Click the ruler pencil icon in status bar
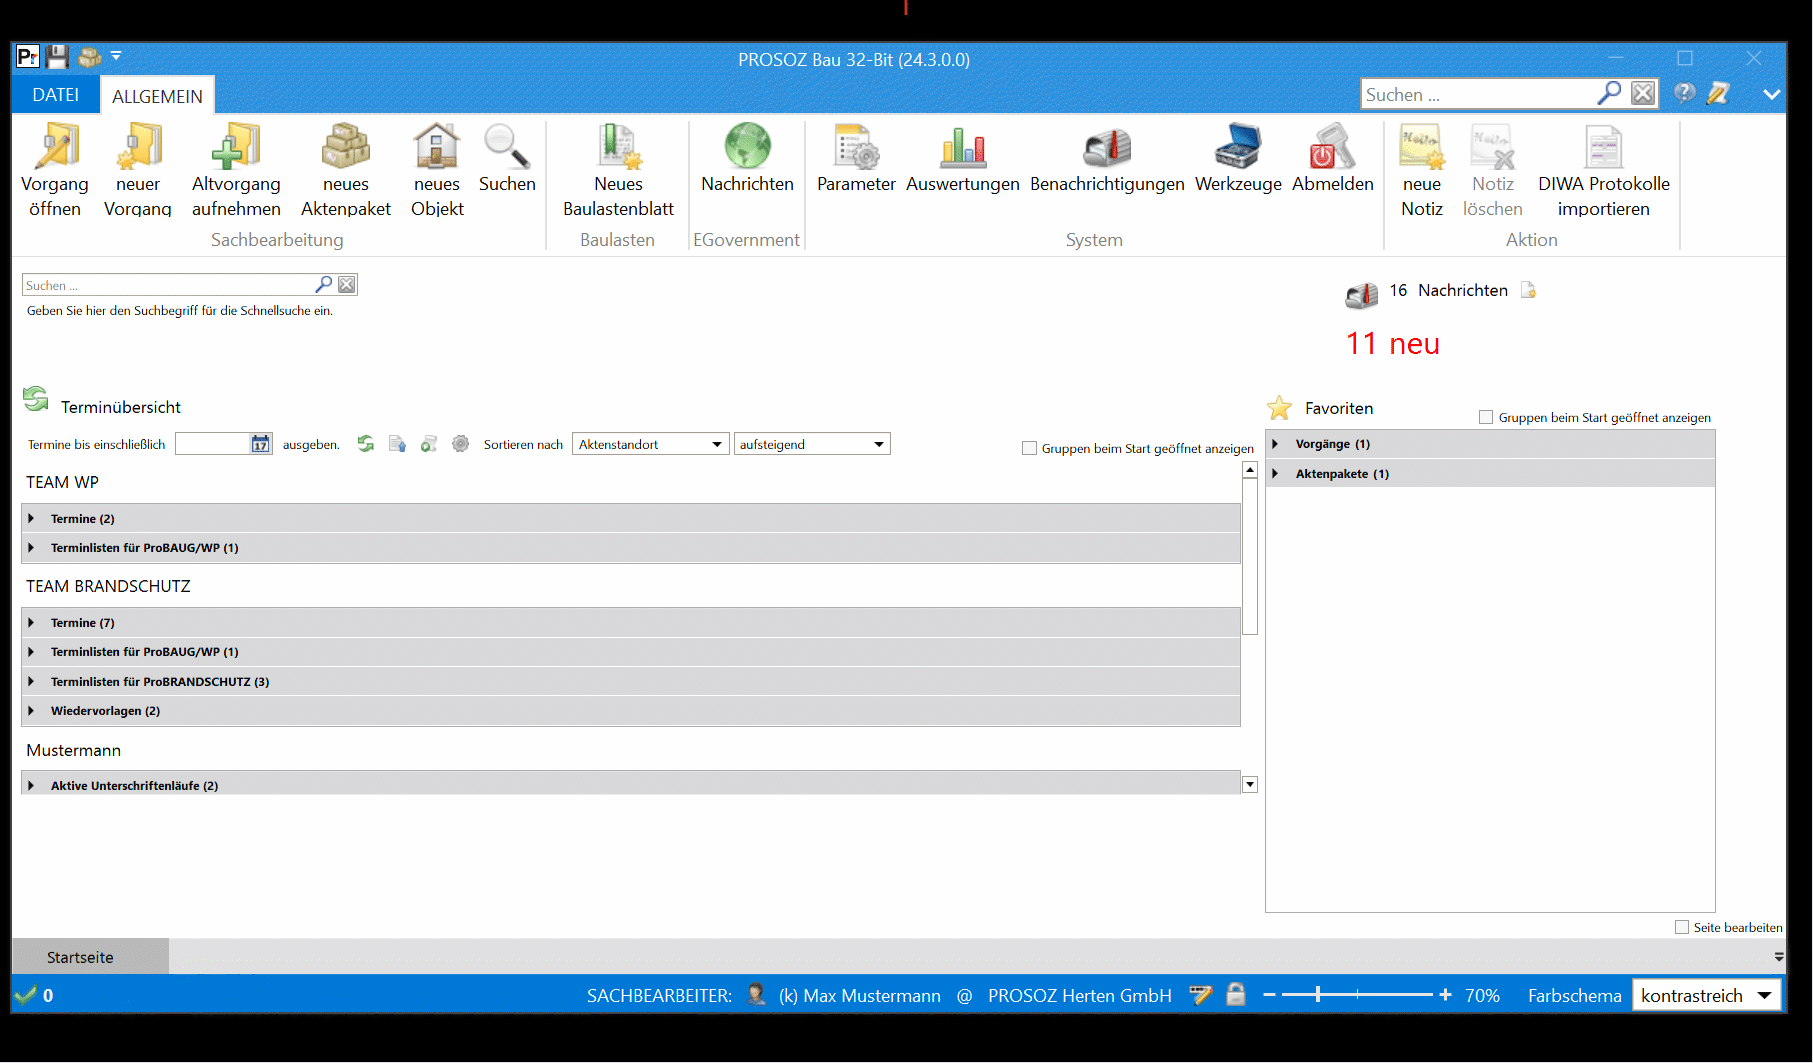This screenshot has height=1063, width=1813. 1201,994
